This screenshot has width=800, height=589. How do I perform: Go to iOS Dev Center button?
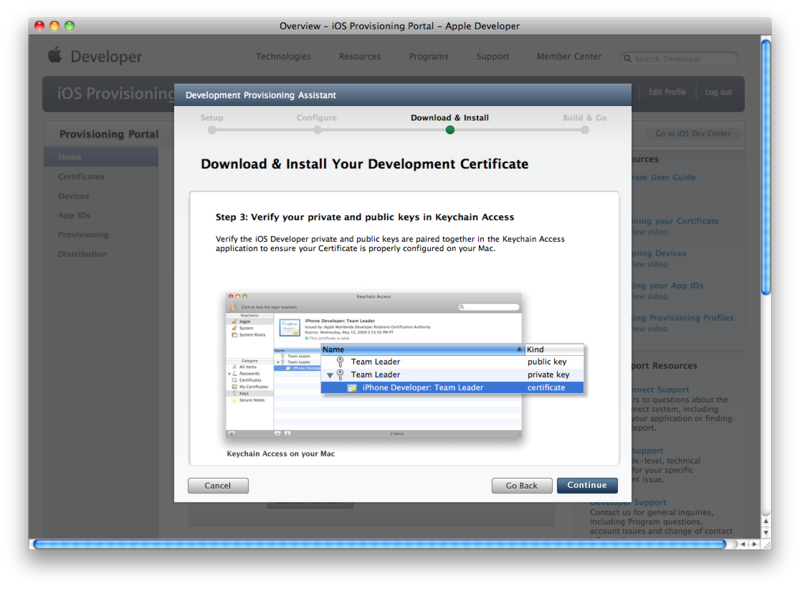point(693,133)
